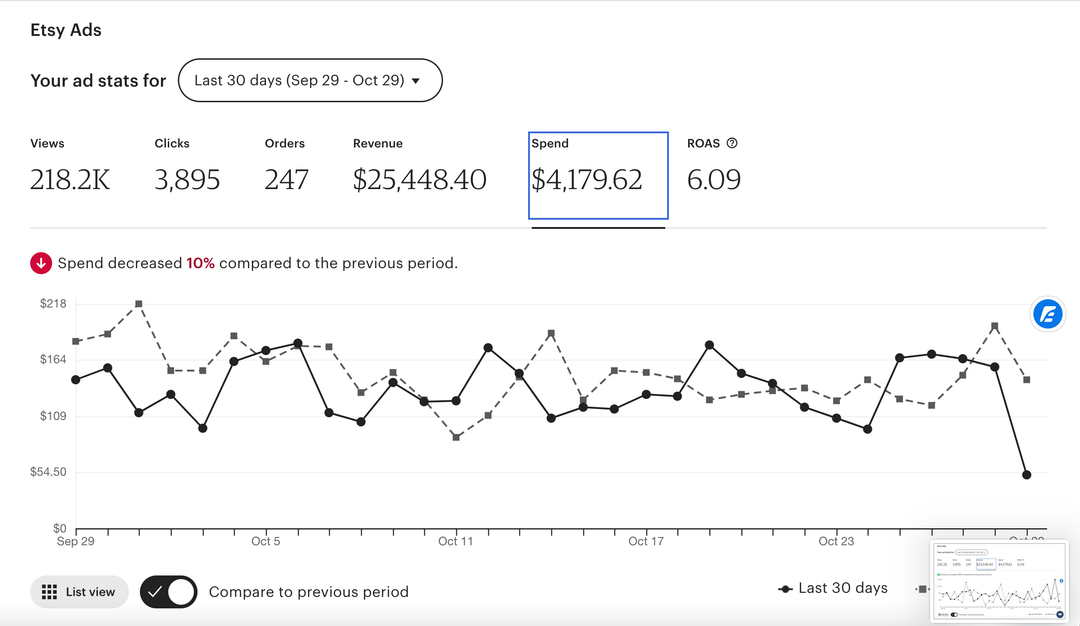This screenshot has height=626, width=1080.
Task: Open the blue E extension icon
Action: pyautogui.click(x=1048, y=314)
